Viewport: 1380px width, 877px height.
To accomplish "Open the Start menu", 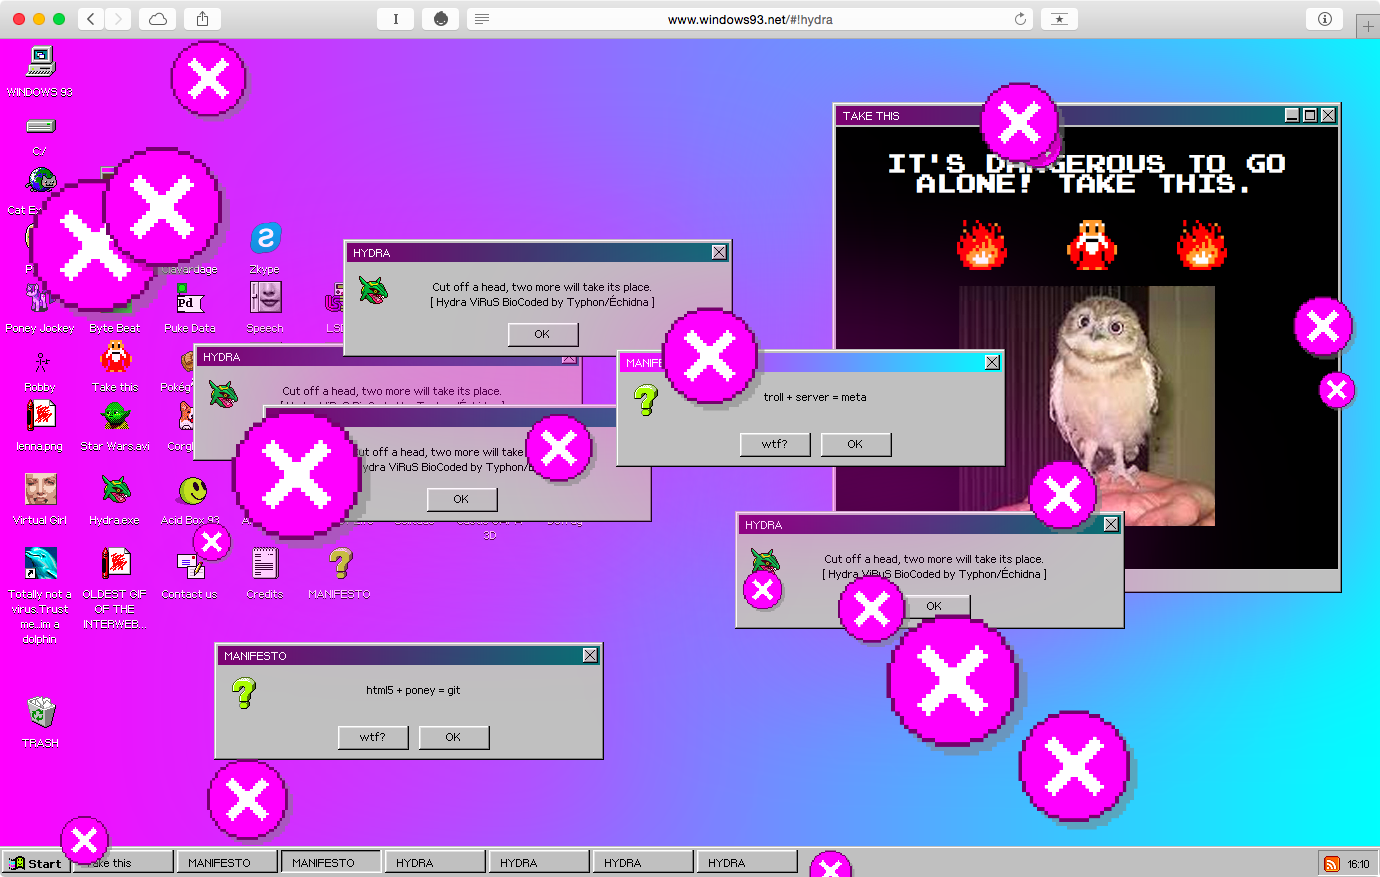I will pyautogui.click(x=36, y=863).
